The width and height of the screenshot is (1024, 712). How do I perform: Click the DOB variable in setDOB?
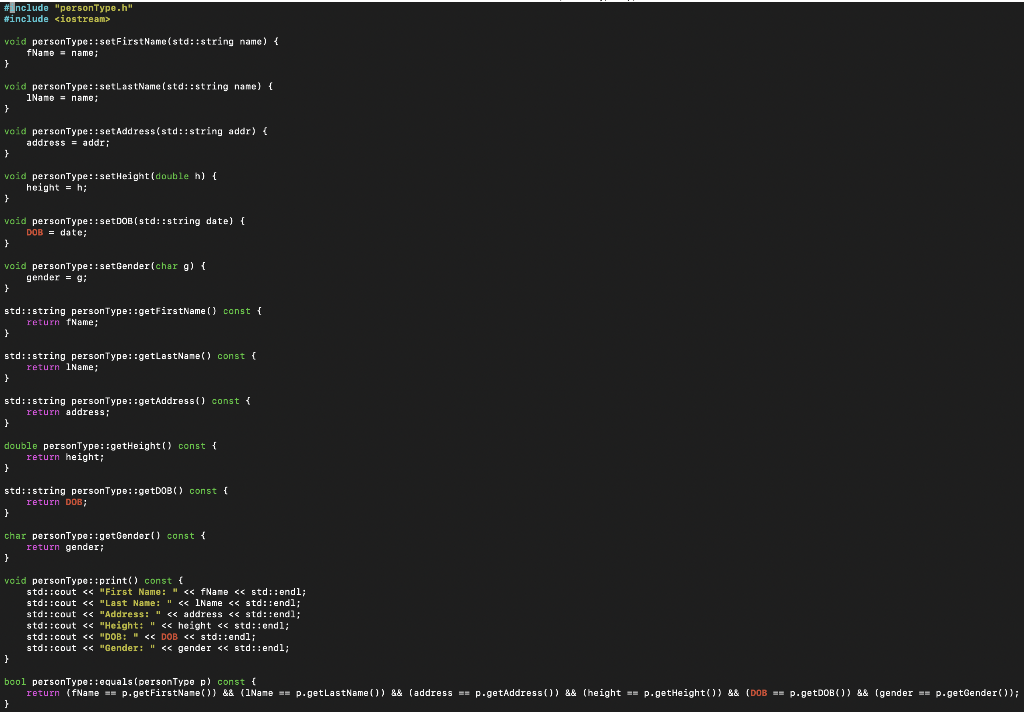click(x=35, y=232)
